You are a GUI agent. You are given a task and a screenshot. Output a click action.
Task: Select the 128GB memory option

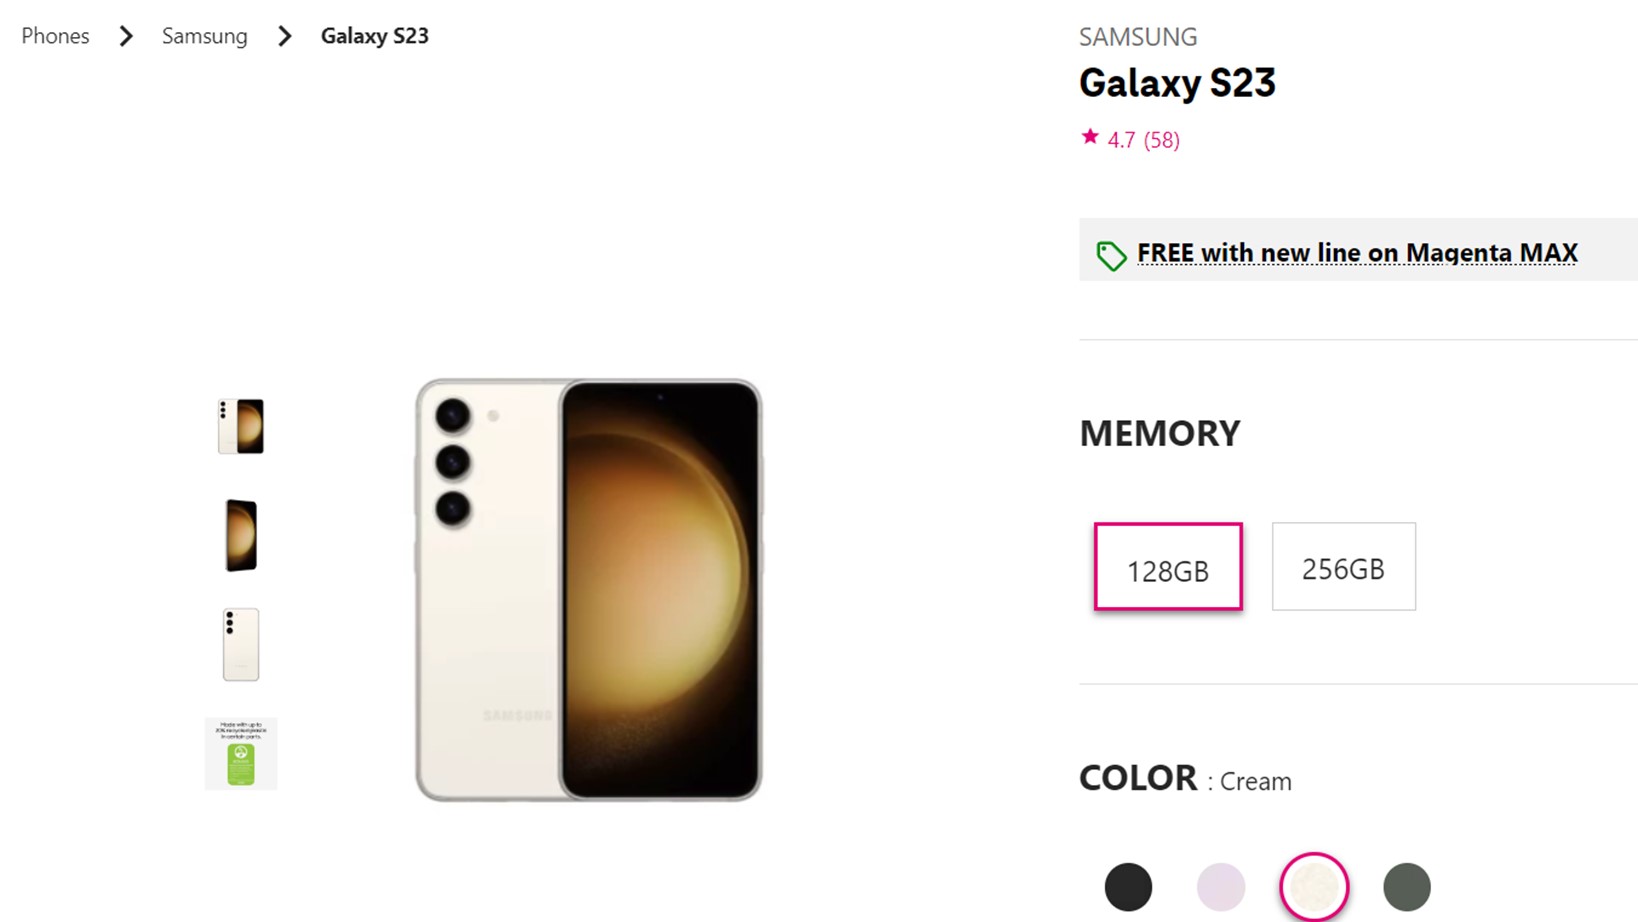click(x=1167, y=567)
